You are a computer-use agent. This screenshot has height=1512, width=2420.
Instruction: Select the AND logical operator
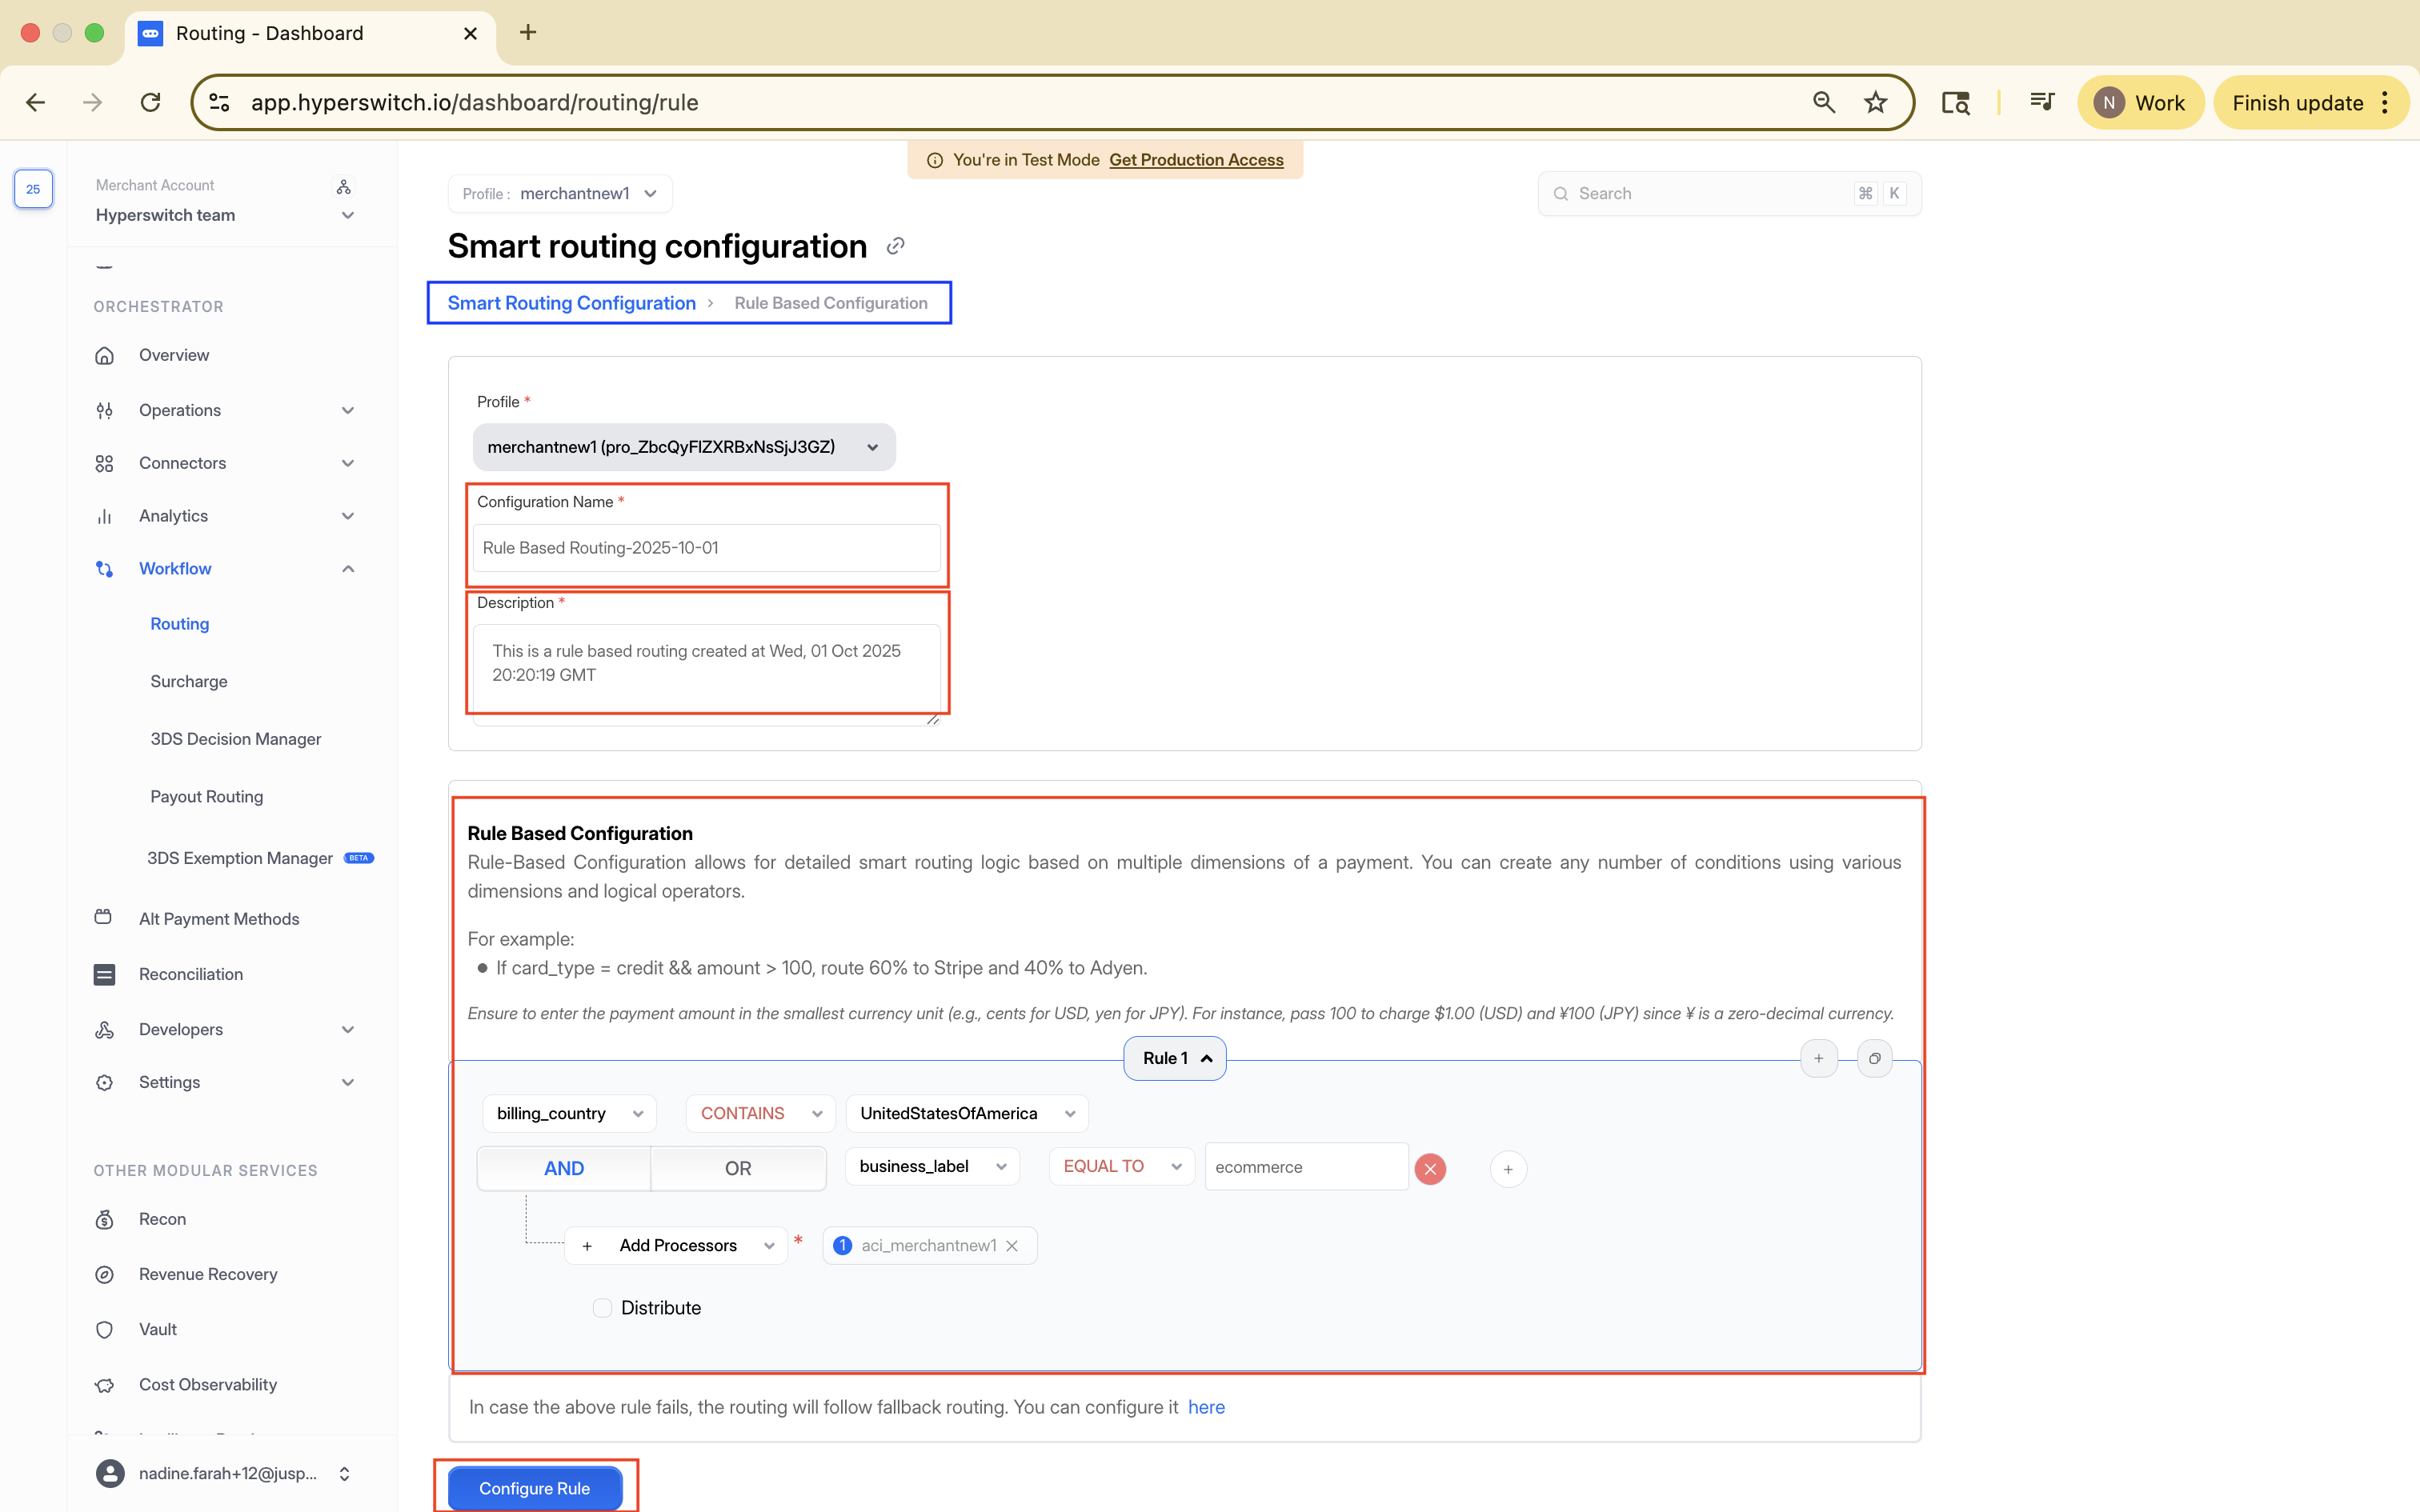tap(564, 1168)
